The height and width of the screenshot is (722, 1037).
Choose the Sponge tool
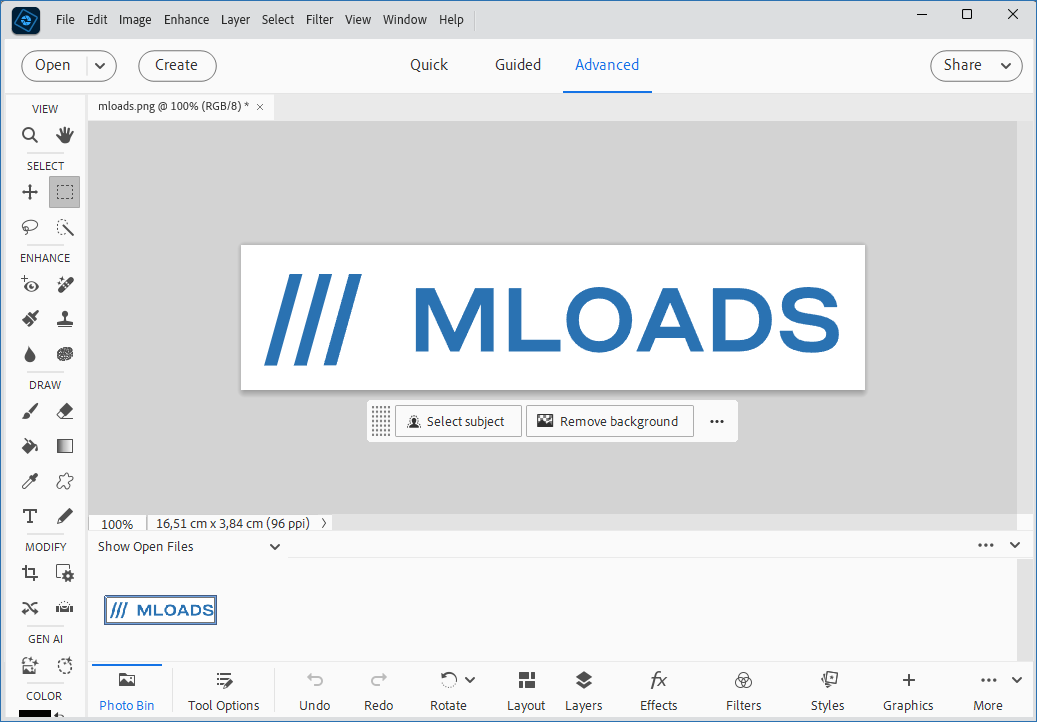65,354
